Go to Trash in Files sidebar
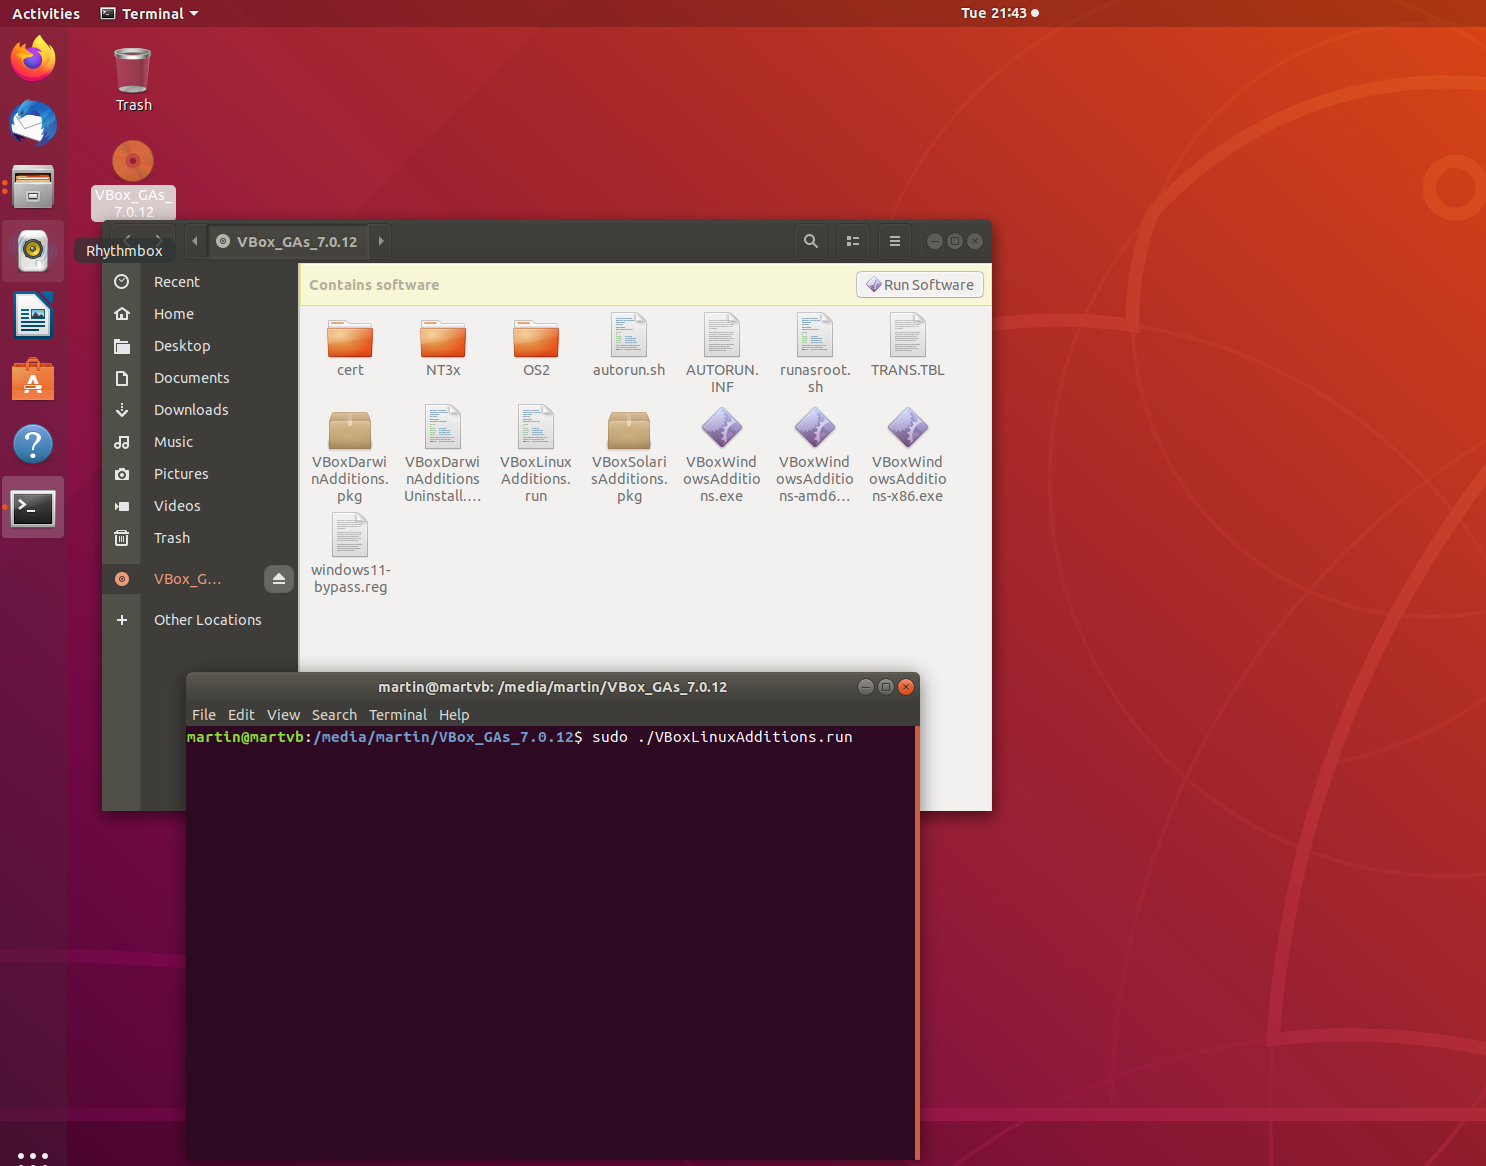 point(200,538)
